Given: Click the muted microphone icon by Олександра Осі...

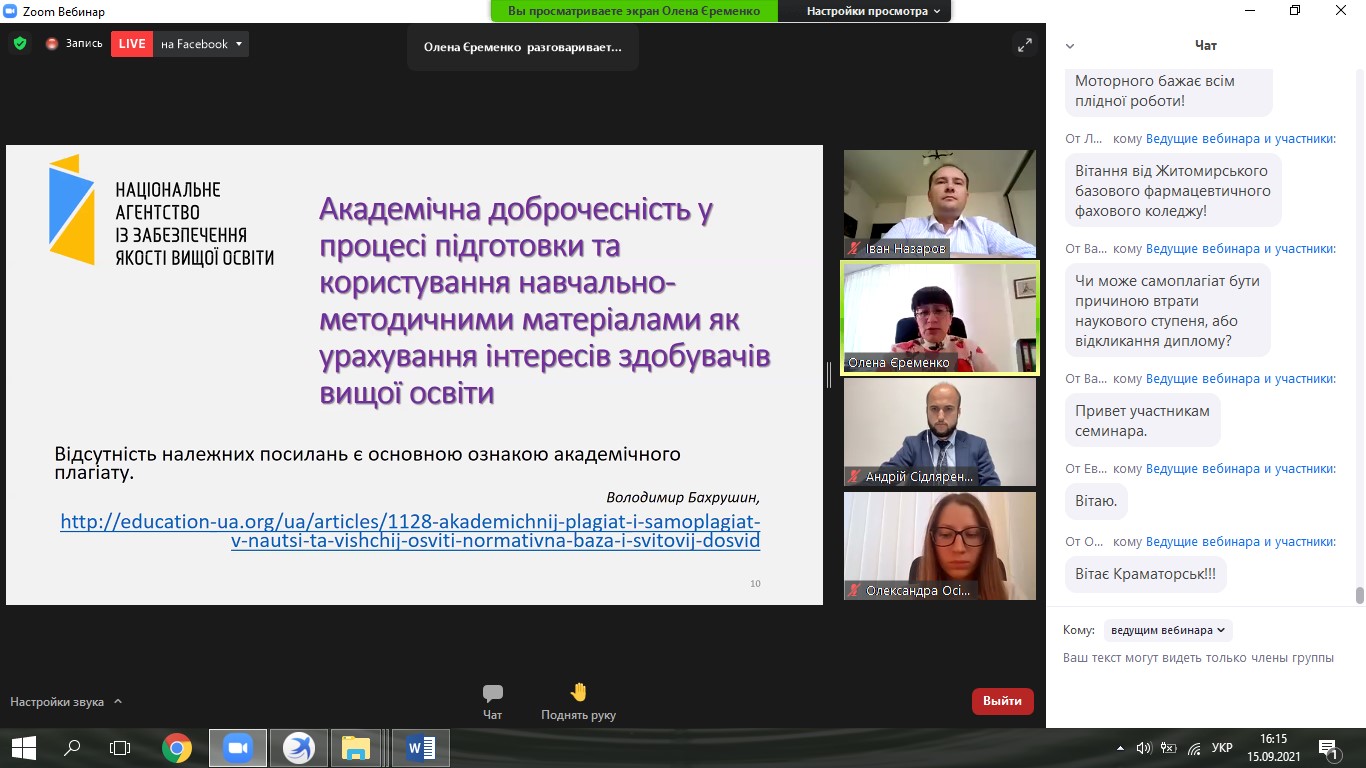Looking at the screenshot, I should click(x=854, y=591).
